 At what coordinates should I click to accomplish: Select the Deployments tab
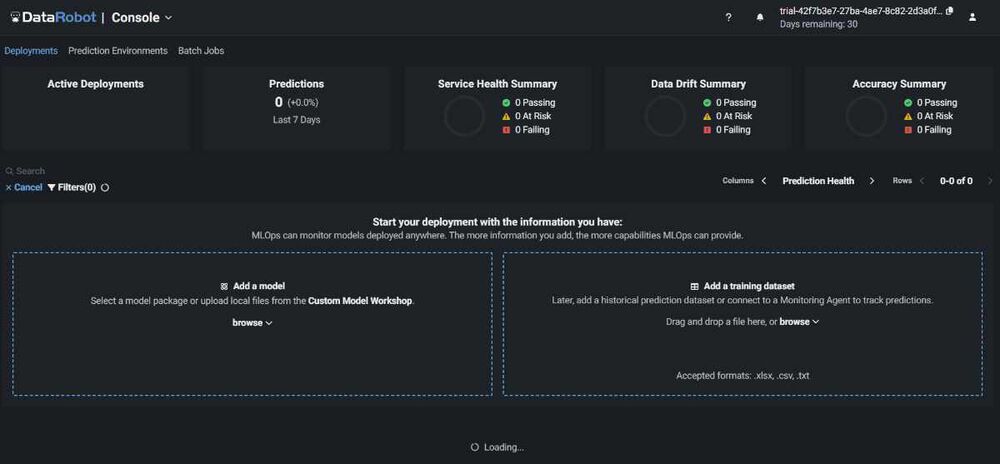tap(31, 51)
